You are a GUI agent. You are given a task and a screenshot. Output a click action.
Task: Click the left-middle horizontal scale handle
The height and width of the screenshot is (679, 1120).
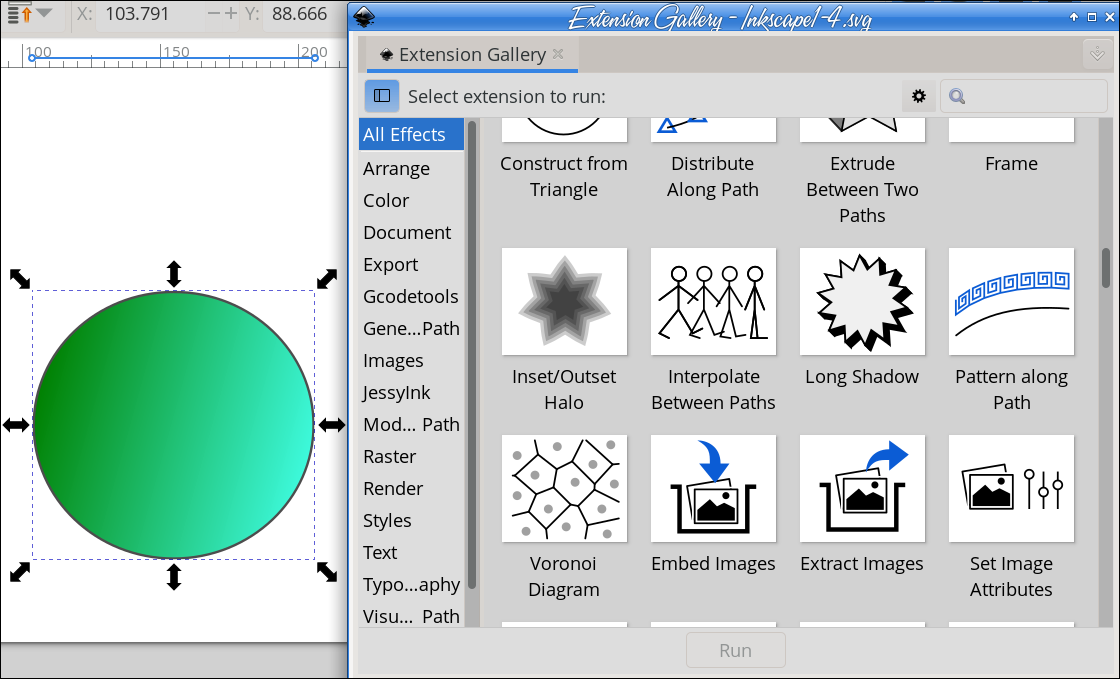[16, 426]
